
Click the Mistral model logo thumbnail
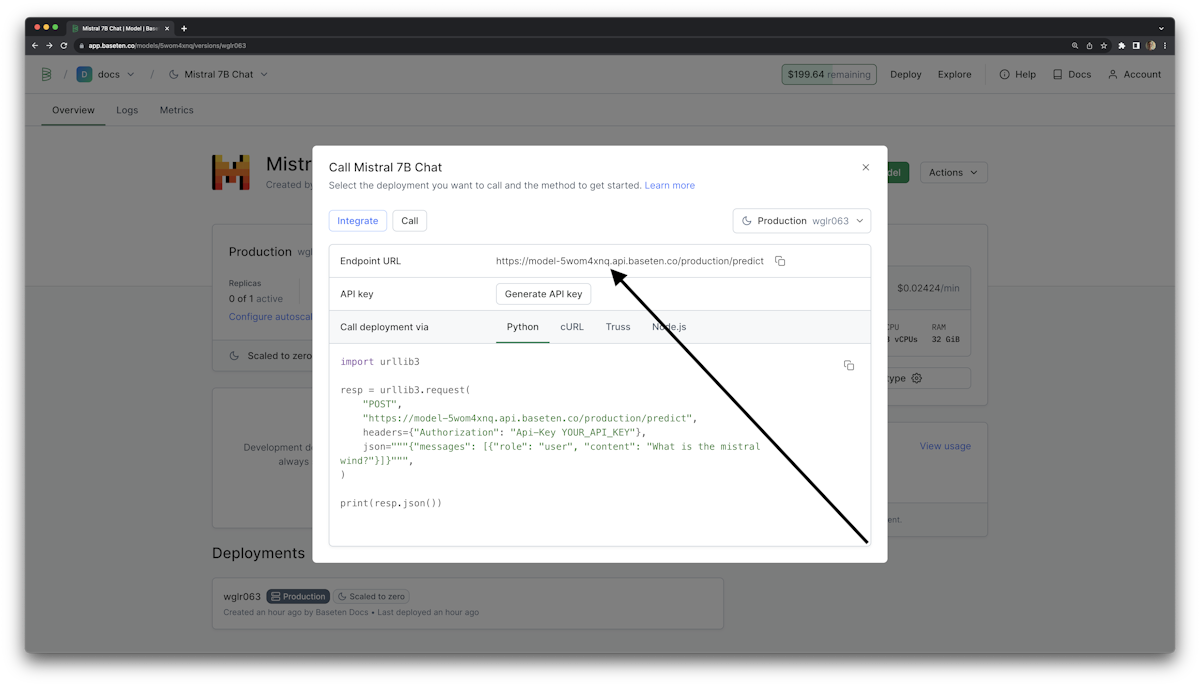pos(231,172)
